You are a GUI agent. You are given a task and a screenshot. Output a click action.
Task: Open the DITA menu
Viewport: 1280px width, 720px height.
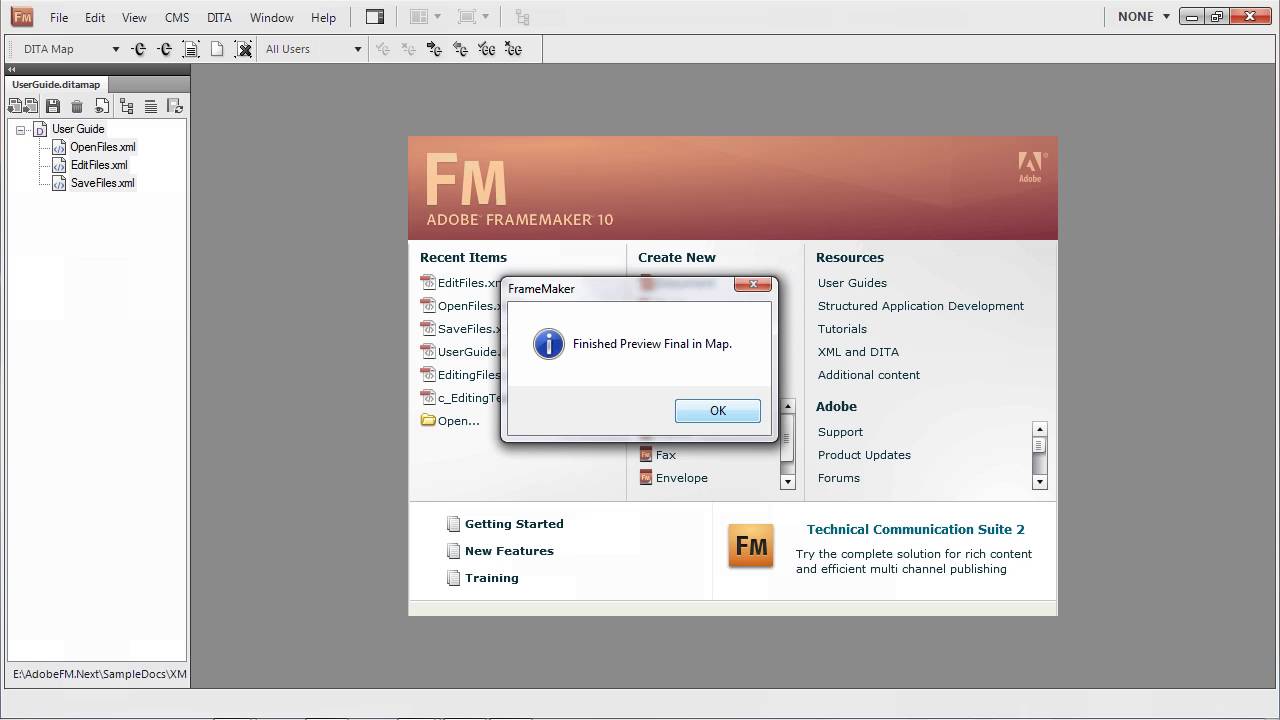pos(219,17)
